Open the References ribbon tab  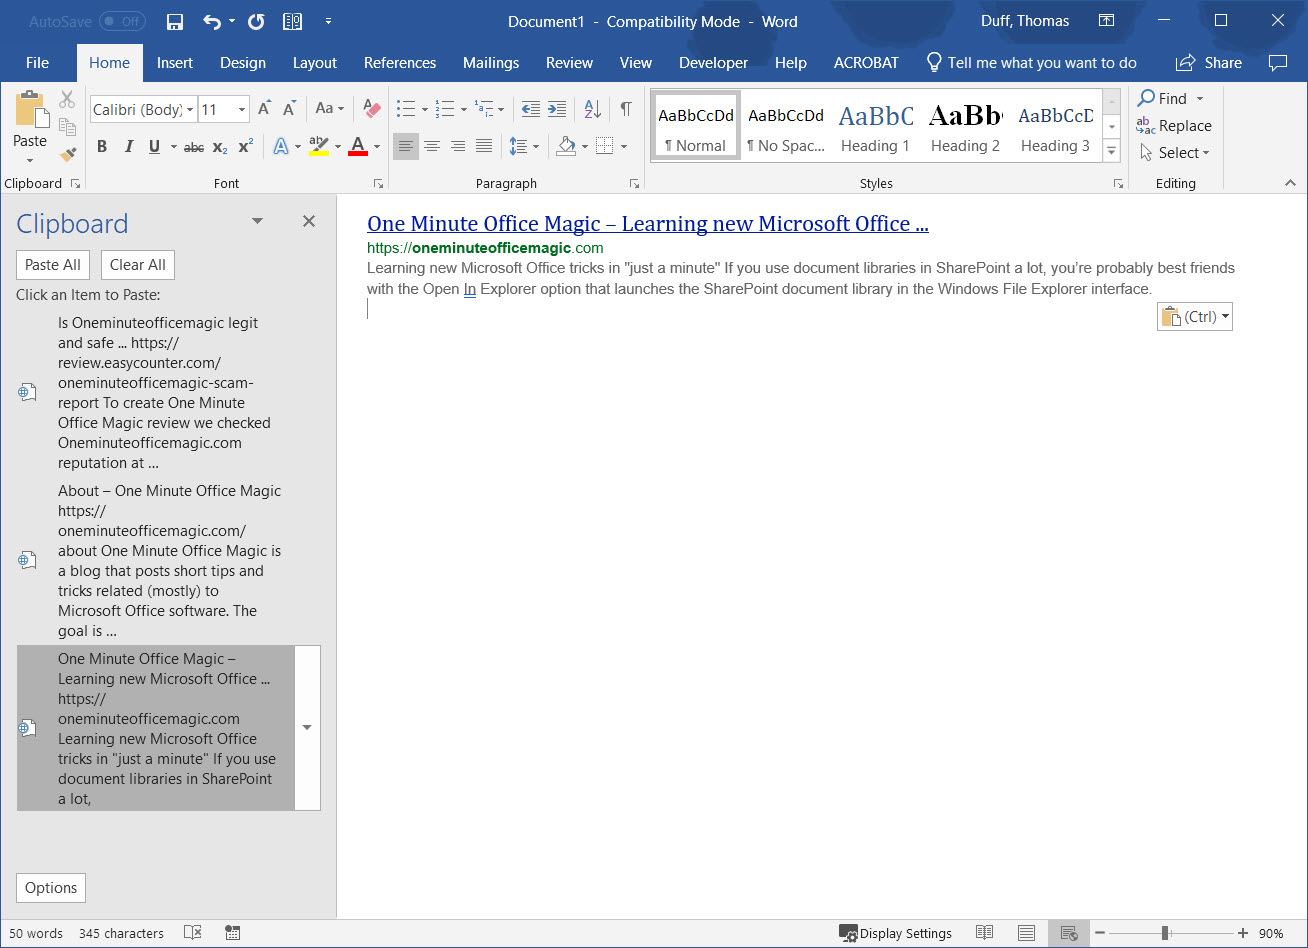(x=400, y=62)
